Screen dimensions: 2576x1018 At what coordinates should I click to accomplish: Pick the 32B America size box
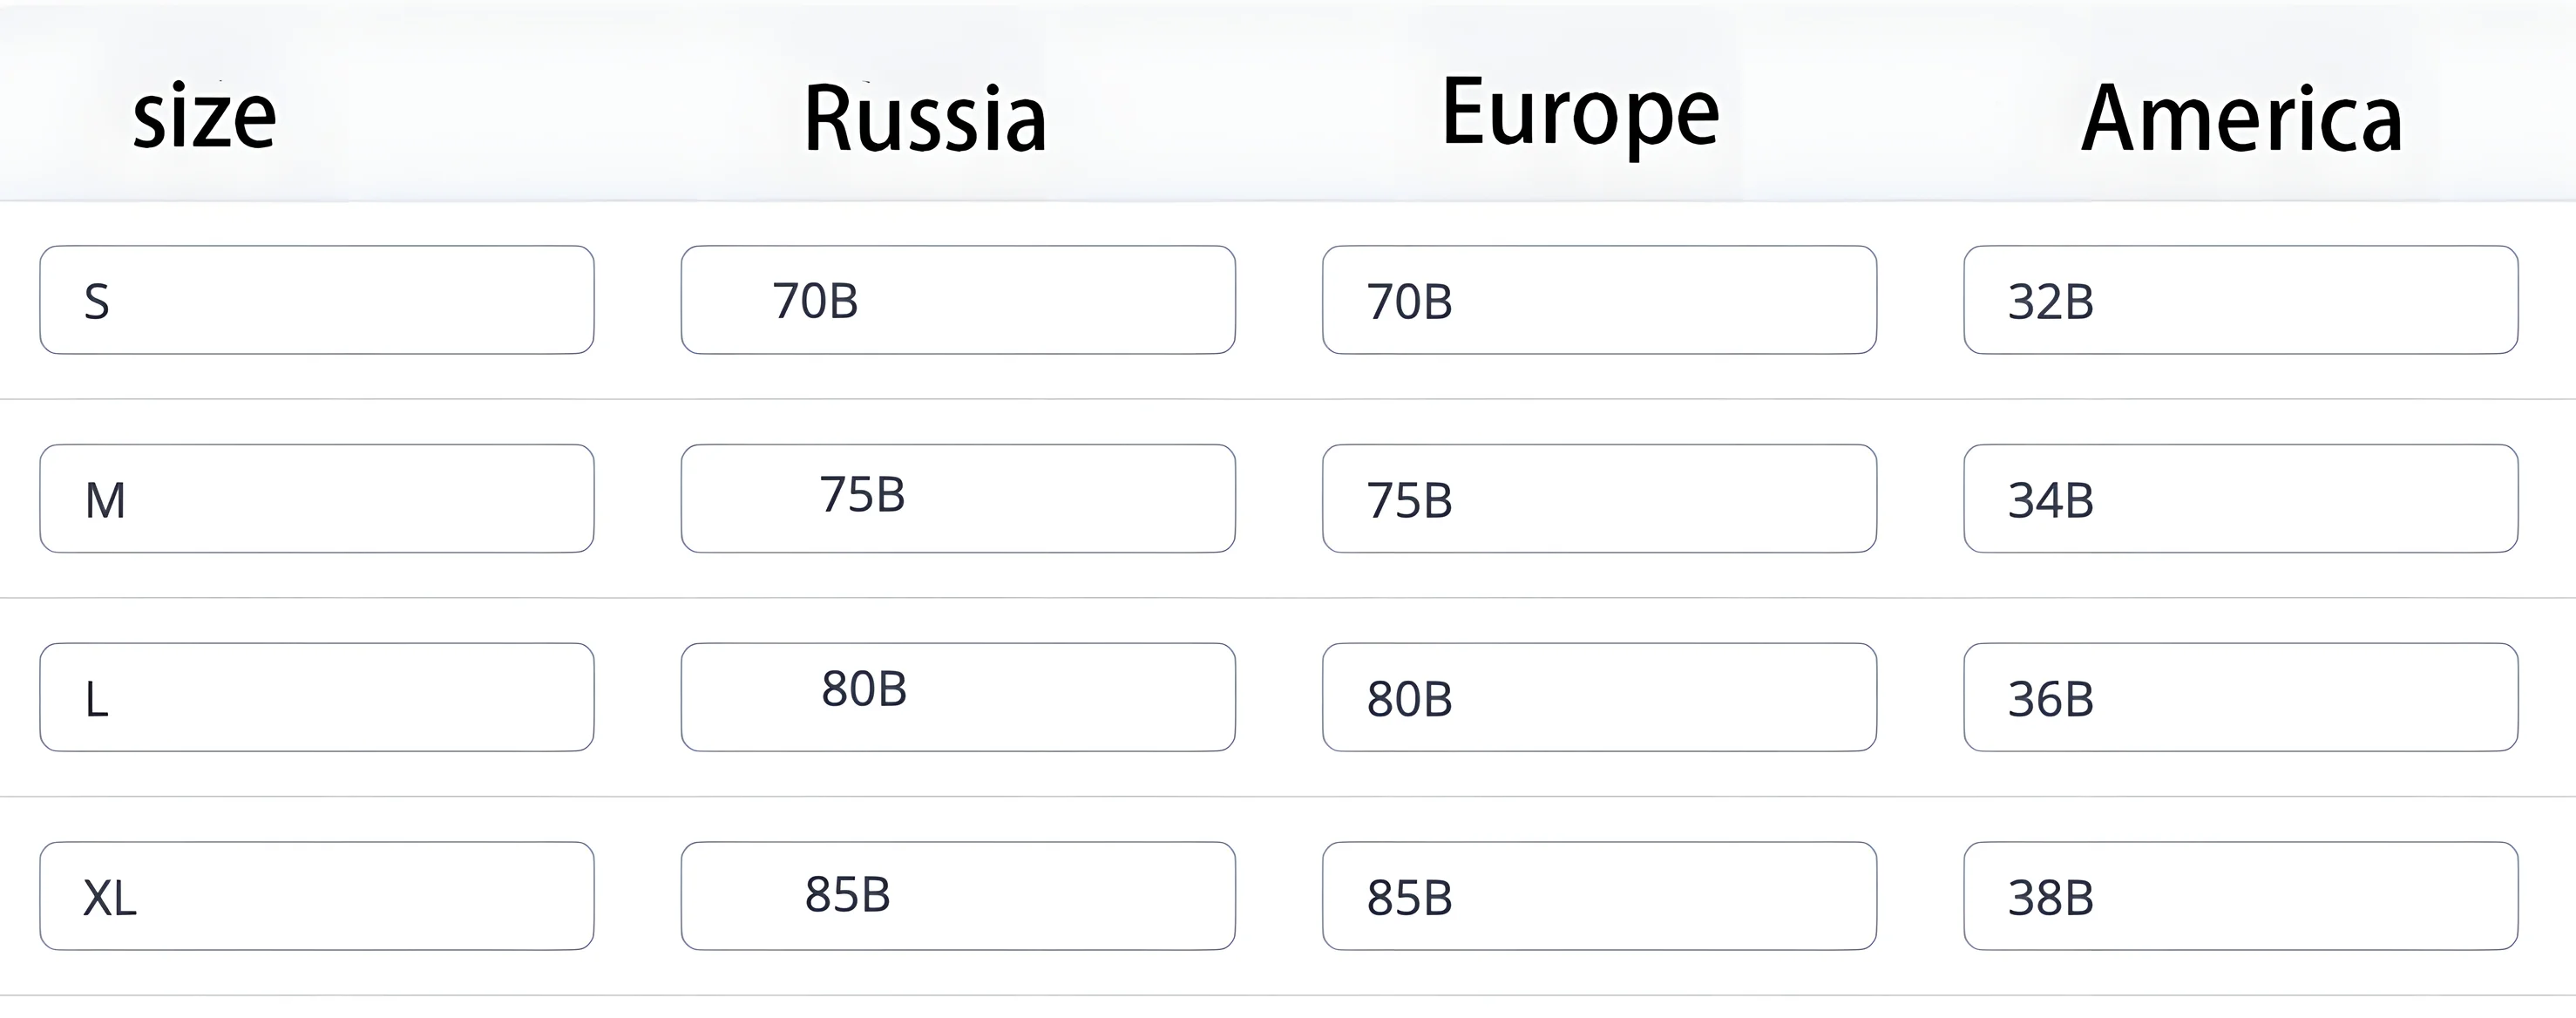click(2240, 300)
